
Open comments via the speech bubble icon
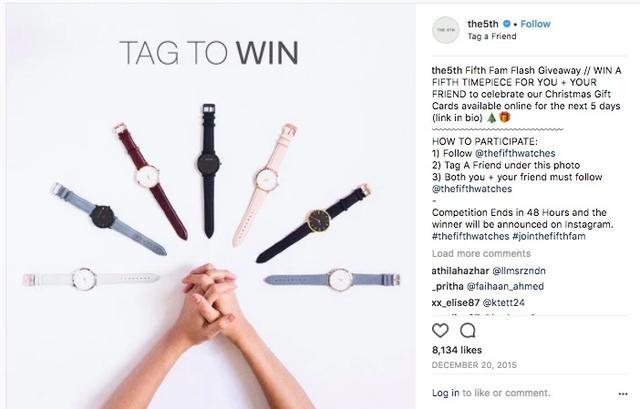[x=467, y=330]
